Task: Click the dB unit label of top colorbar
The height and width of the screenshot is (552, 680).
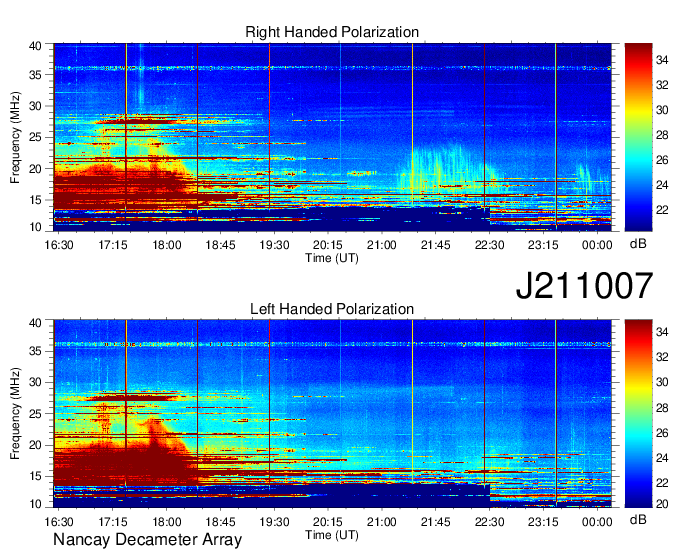Action: tap(638, 244)
